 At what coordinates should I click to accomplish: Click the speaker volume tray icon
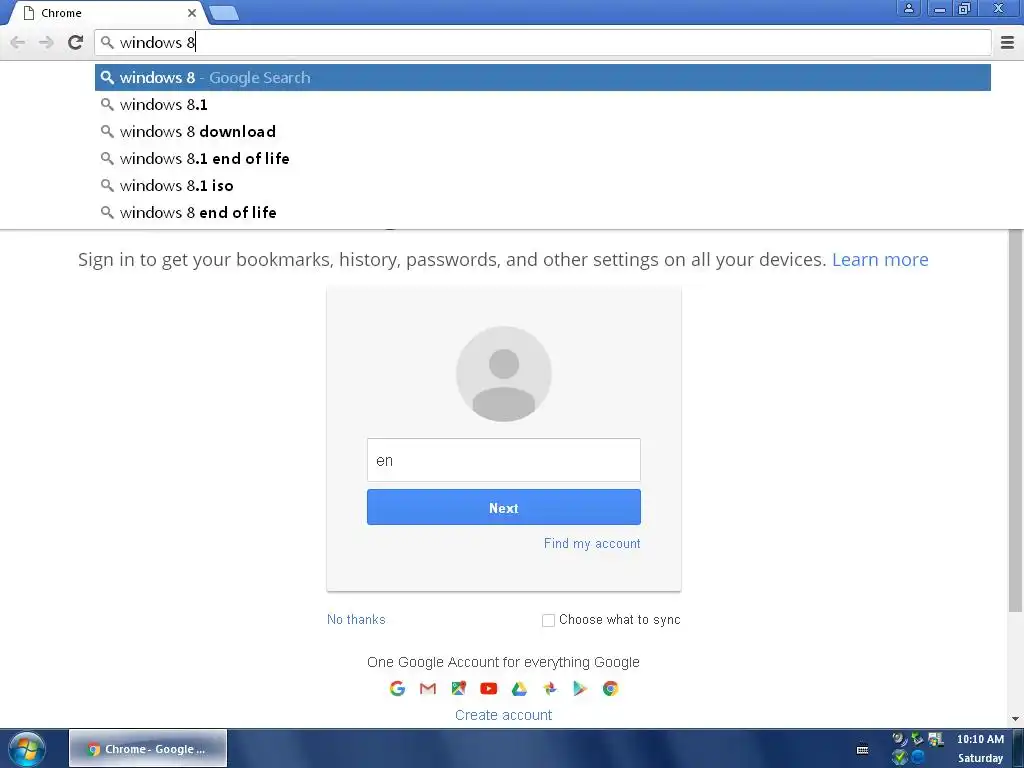[x=900, y=739]
